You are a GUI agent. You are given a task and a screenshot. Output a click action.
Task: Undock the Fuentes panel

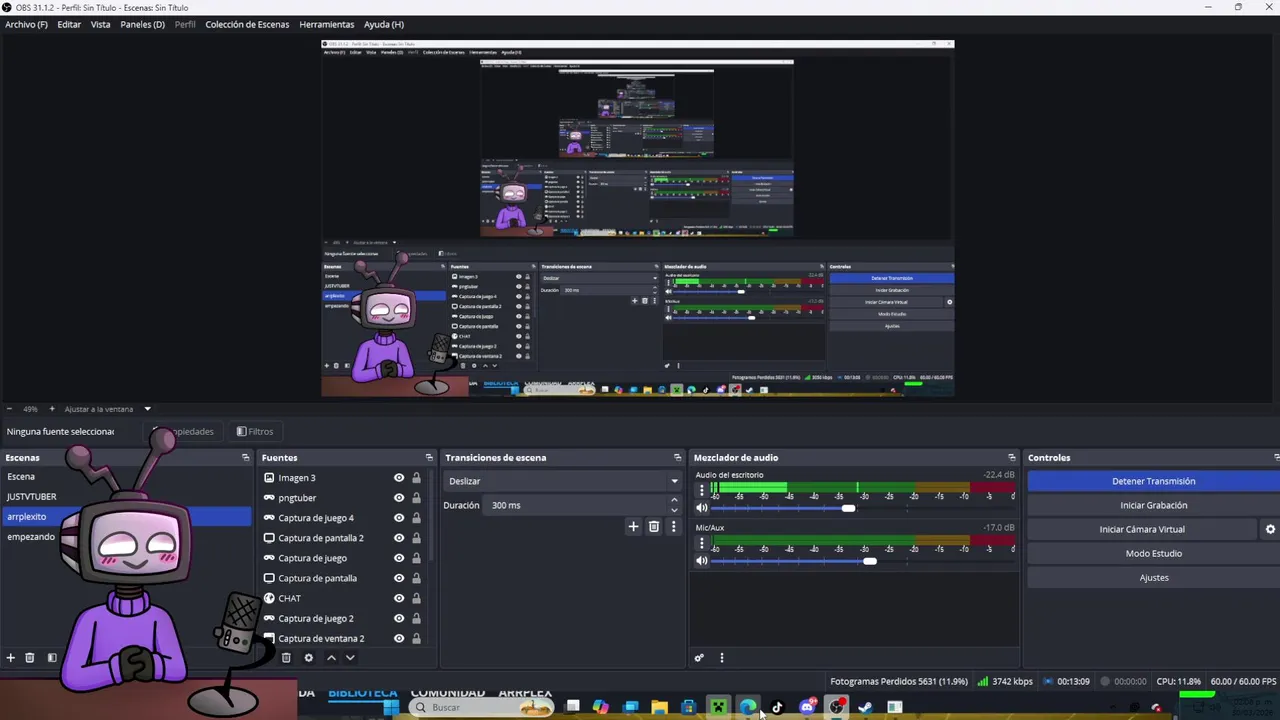pyautogui.click(x=429, y=458)
